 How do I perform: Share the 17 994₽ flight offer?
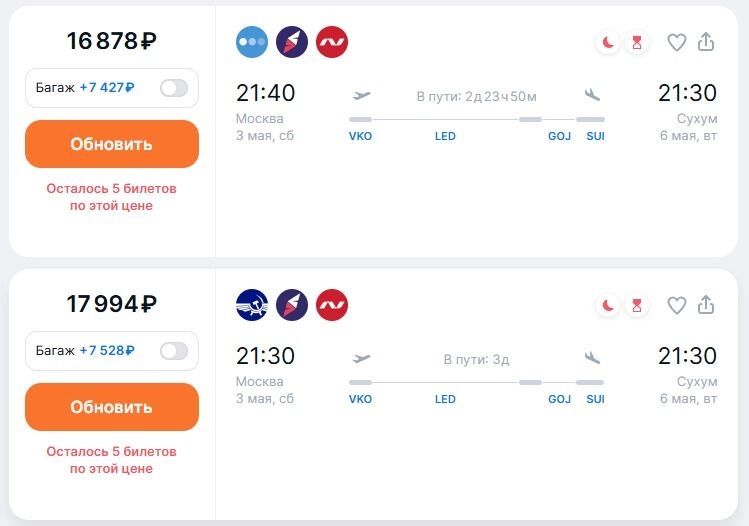[x=706, y=304]
